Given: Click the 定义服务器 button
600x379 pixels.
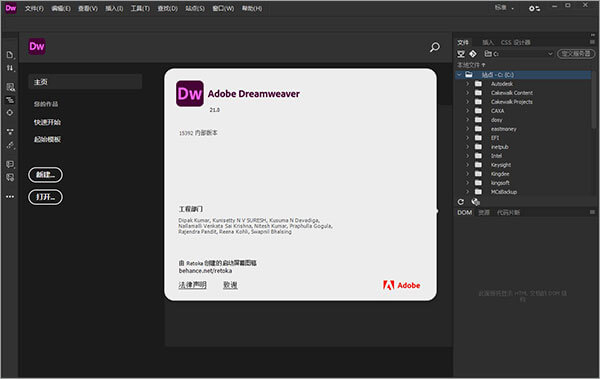Looking at the screenshot, I should [576, 54].
